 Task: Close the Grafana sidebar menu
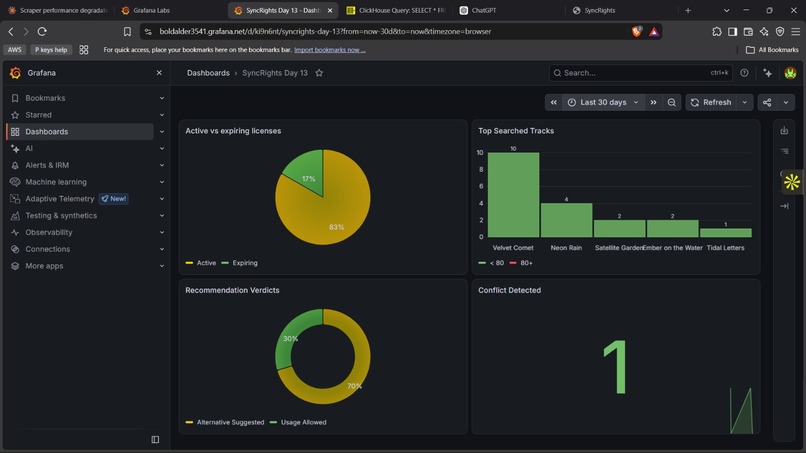(159, 73)
